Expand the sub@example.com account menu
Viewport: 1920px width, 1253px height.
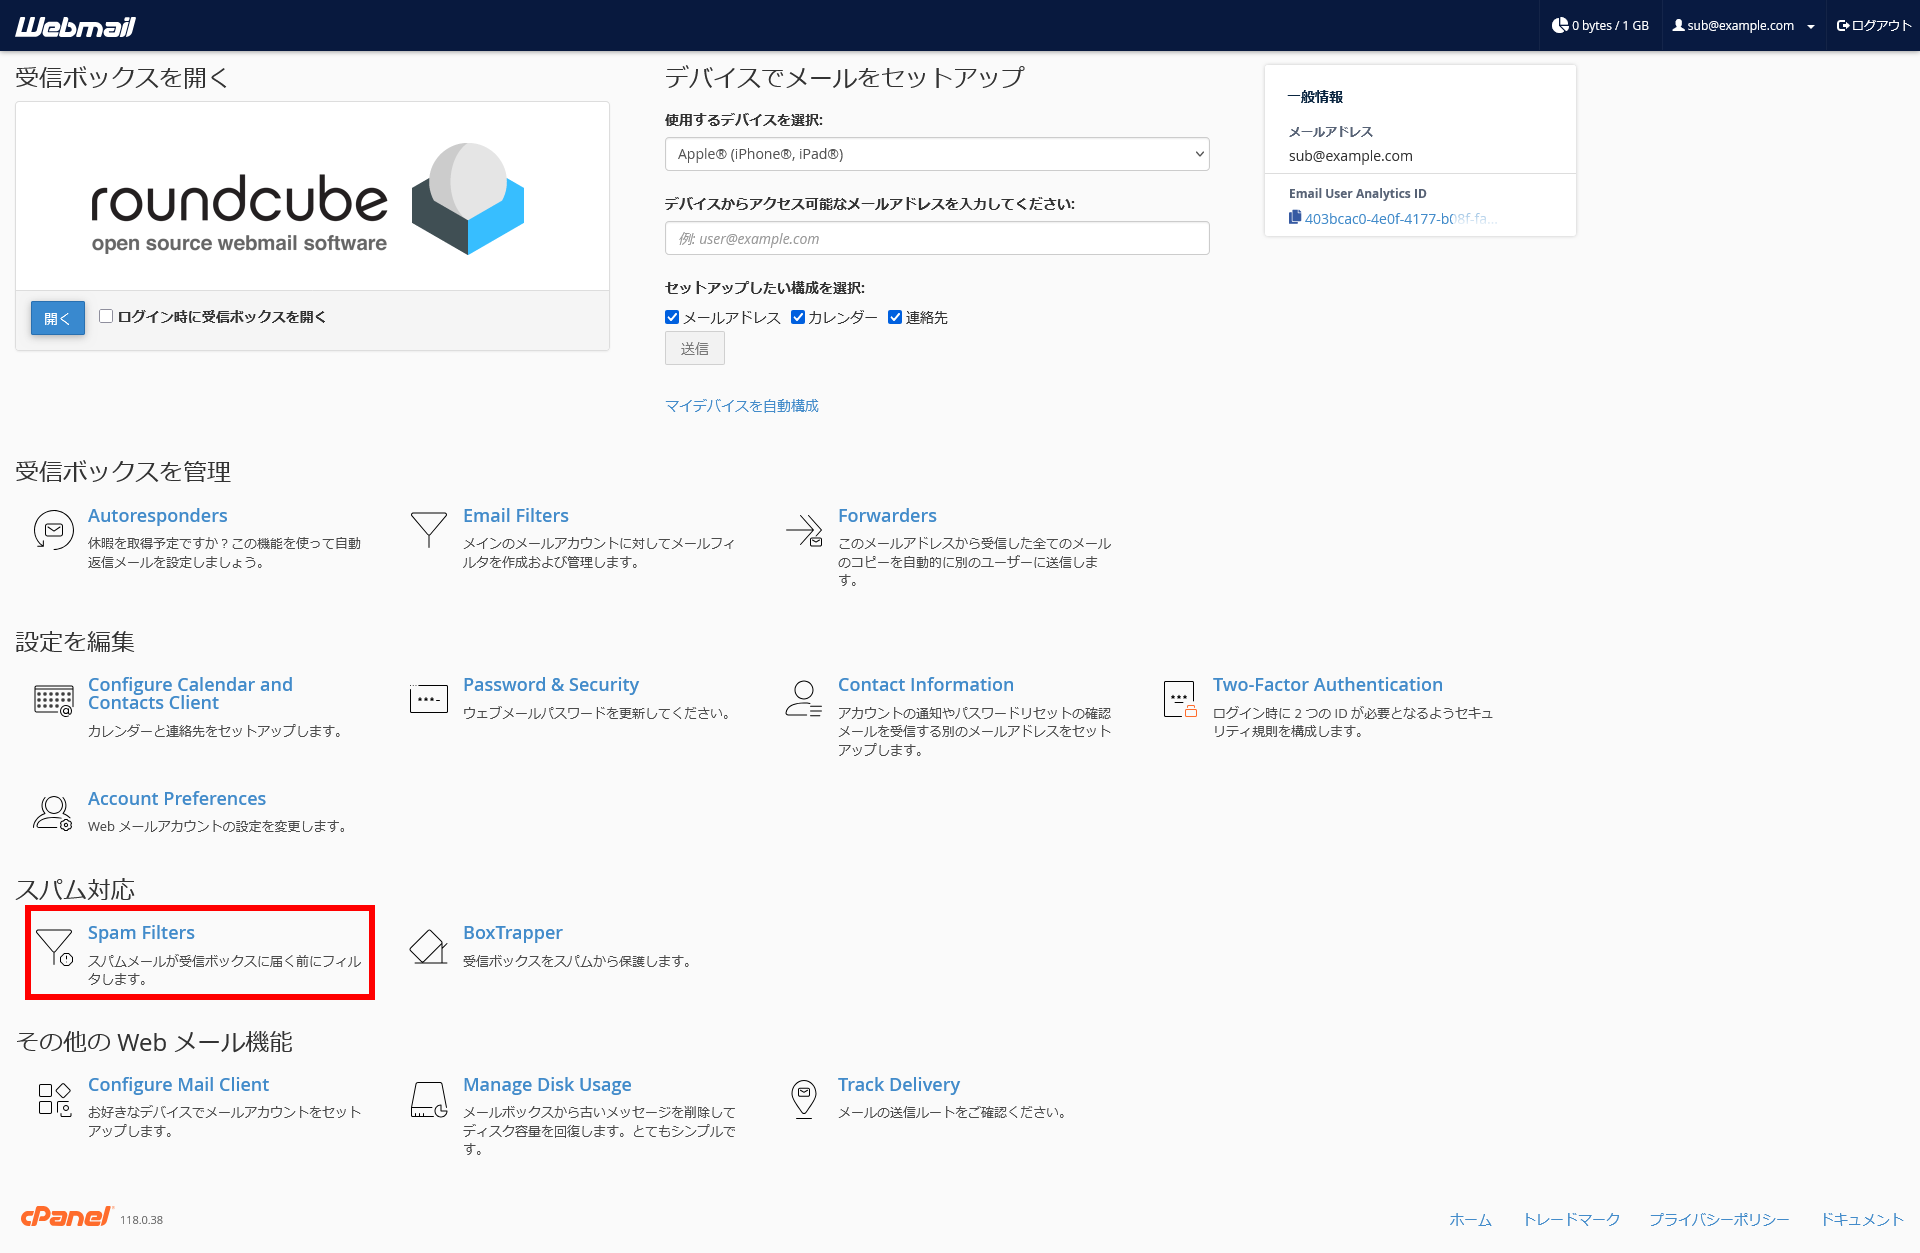click(x=1742, y=25)
